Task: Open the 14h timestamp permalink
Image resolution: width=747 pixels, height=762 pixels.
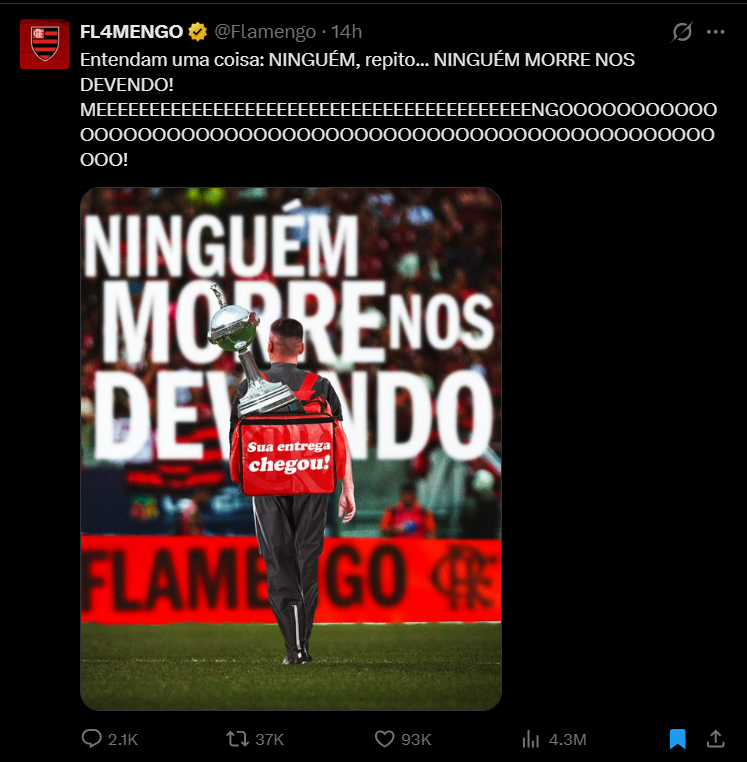Action: tap(347, 32)
